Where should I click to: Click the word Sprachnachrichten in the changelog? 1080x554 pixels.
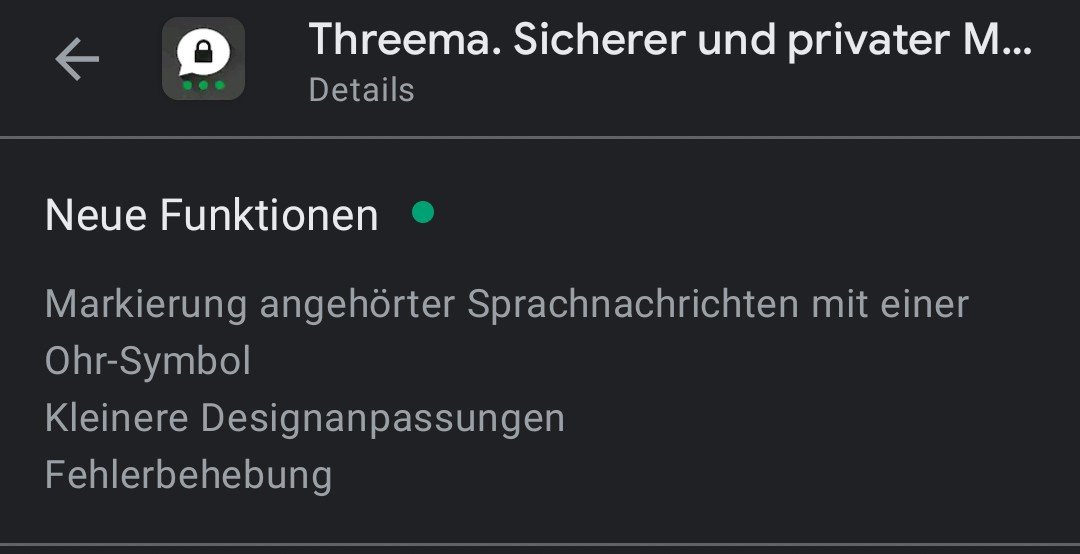coord(633,304)
